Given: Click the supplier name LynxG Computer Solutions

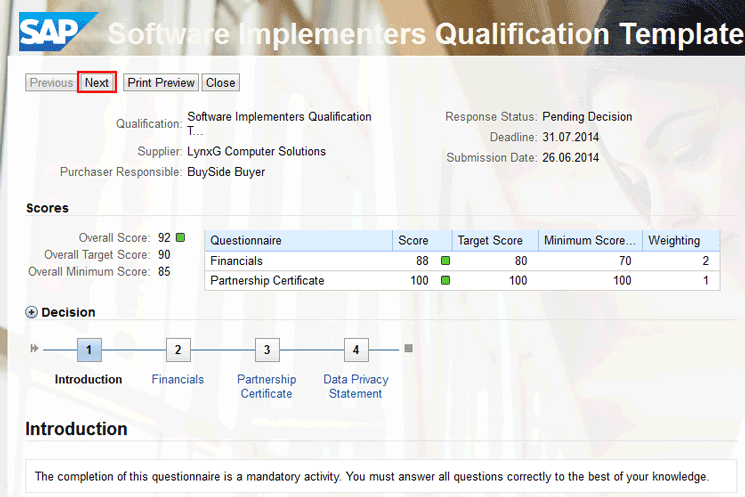Looking at the screenshot, I should 257,152.
